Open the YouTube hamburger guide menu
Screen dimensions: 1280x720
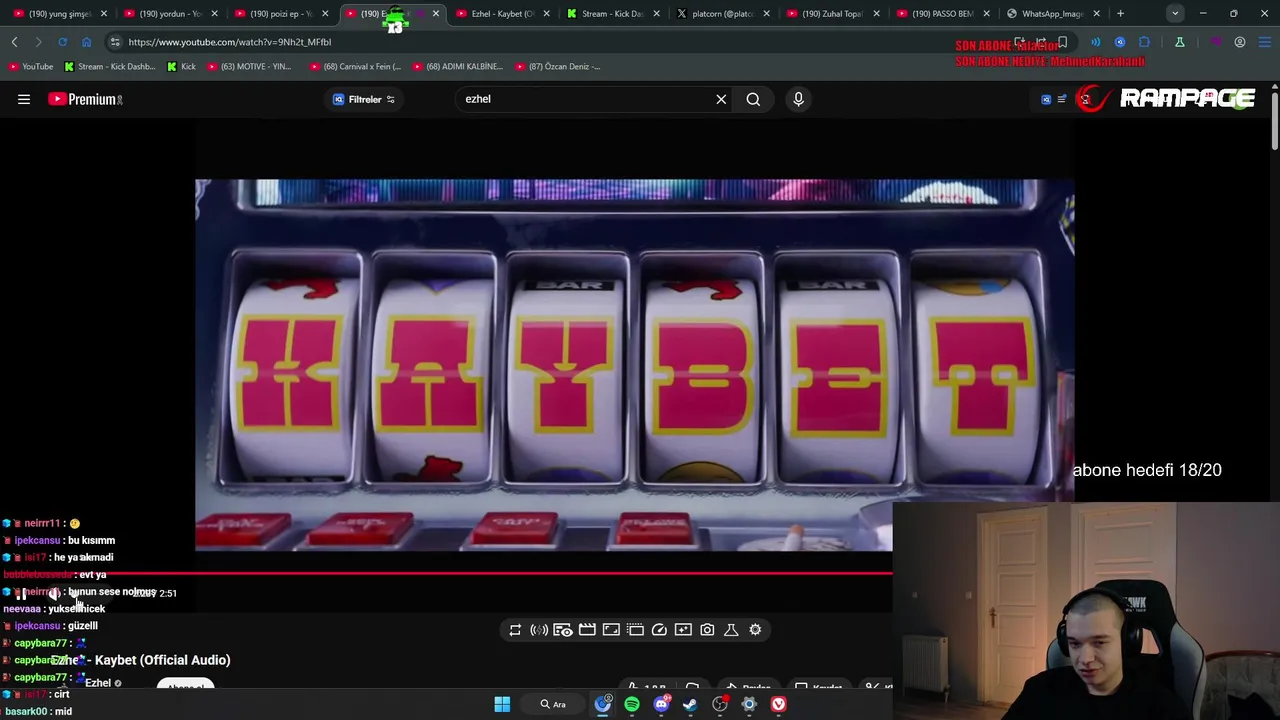pos(24,99)
